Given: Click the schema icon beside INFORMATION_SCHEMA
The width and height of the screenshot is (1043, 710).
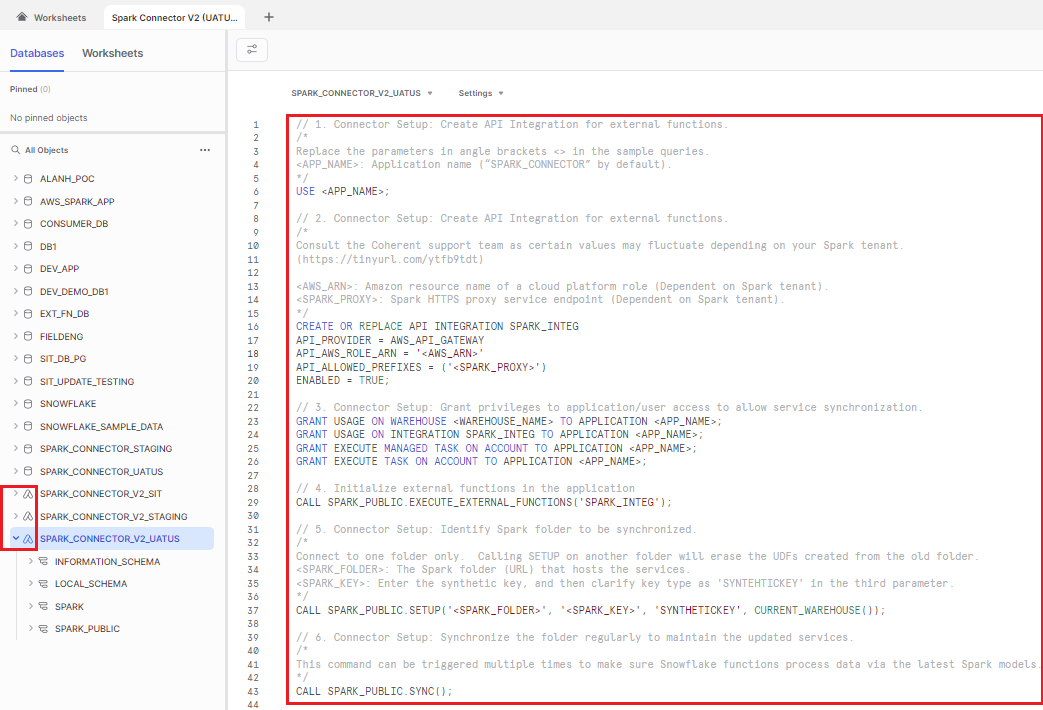Looking at the screenshot, I should point(43,562).
